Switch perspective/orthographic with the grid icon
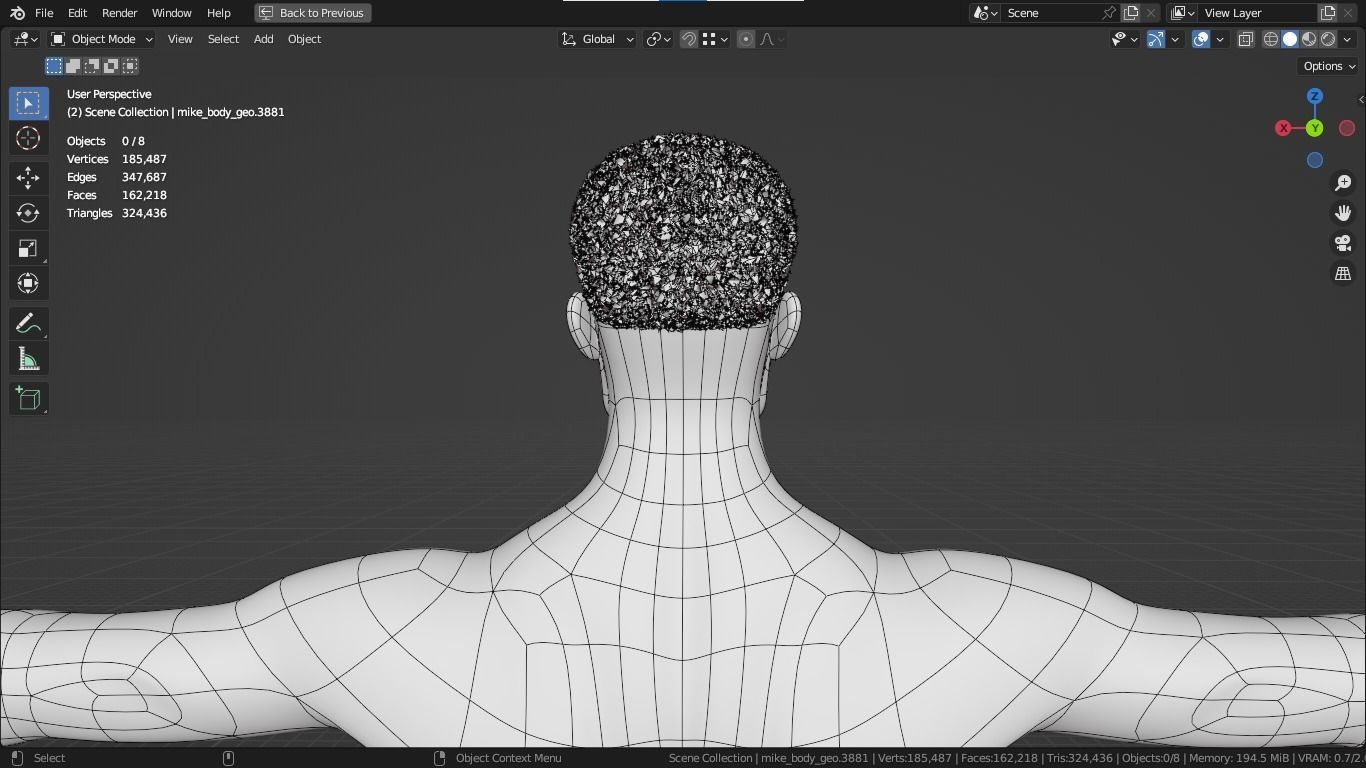Screen dimensions: 1366x768 (x=1343, y=273)
